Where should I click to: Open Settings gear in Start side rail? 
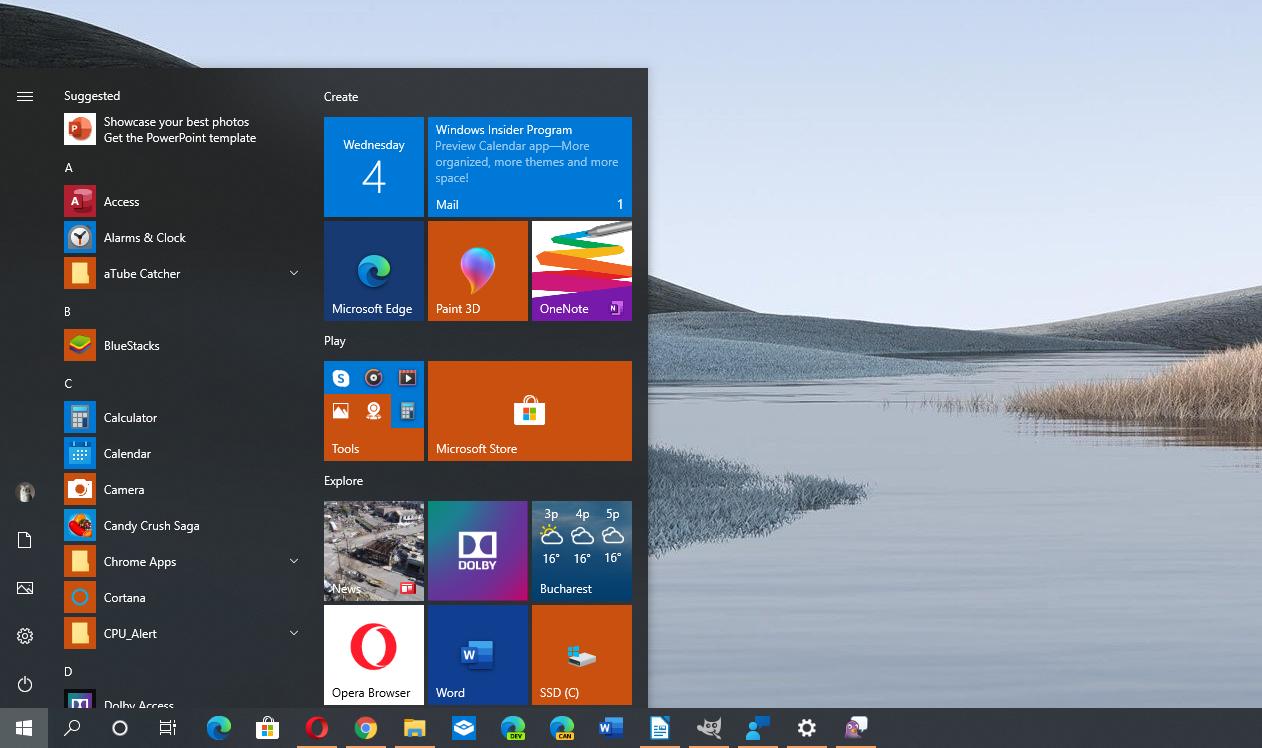(x=25, y=636)
